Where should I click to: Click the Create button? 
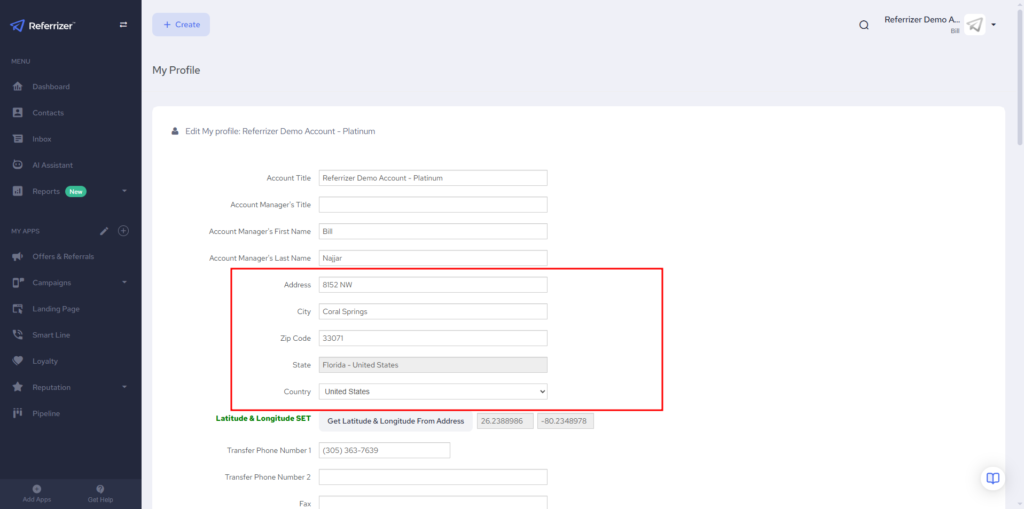coord(181,25)
